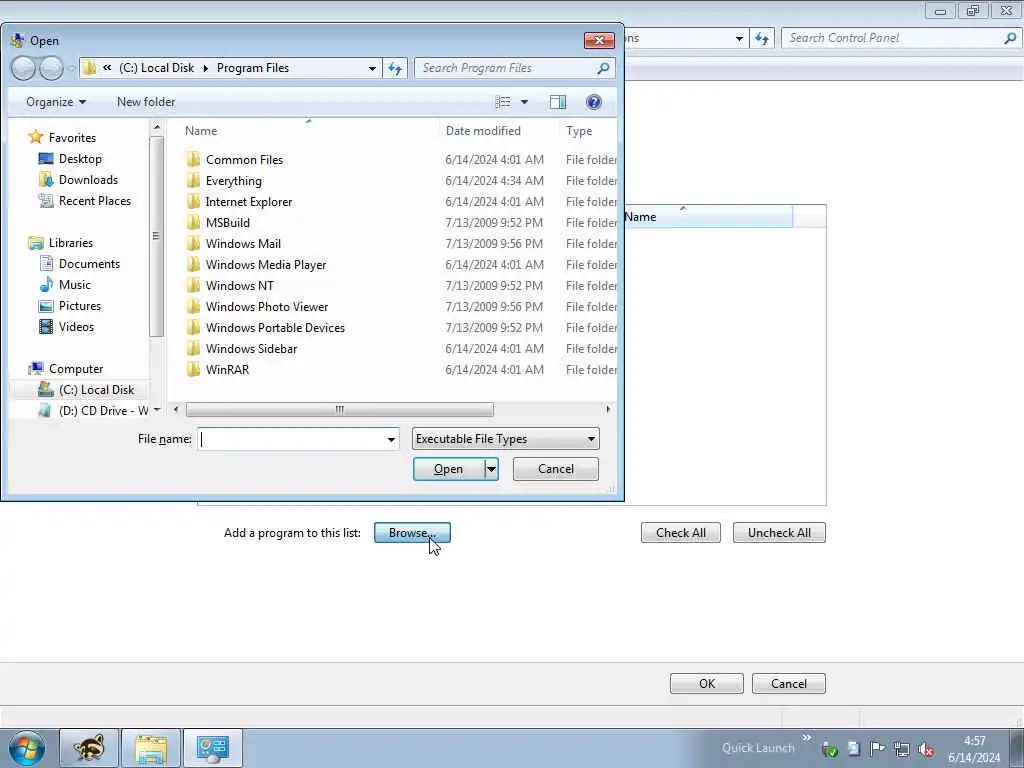Click the Open button
This screenshot has width=1024, height=768.
[x=449, y=469]
